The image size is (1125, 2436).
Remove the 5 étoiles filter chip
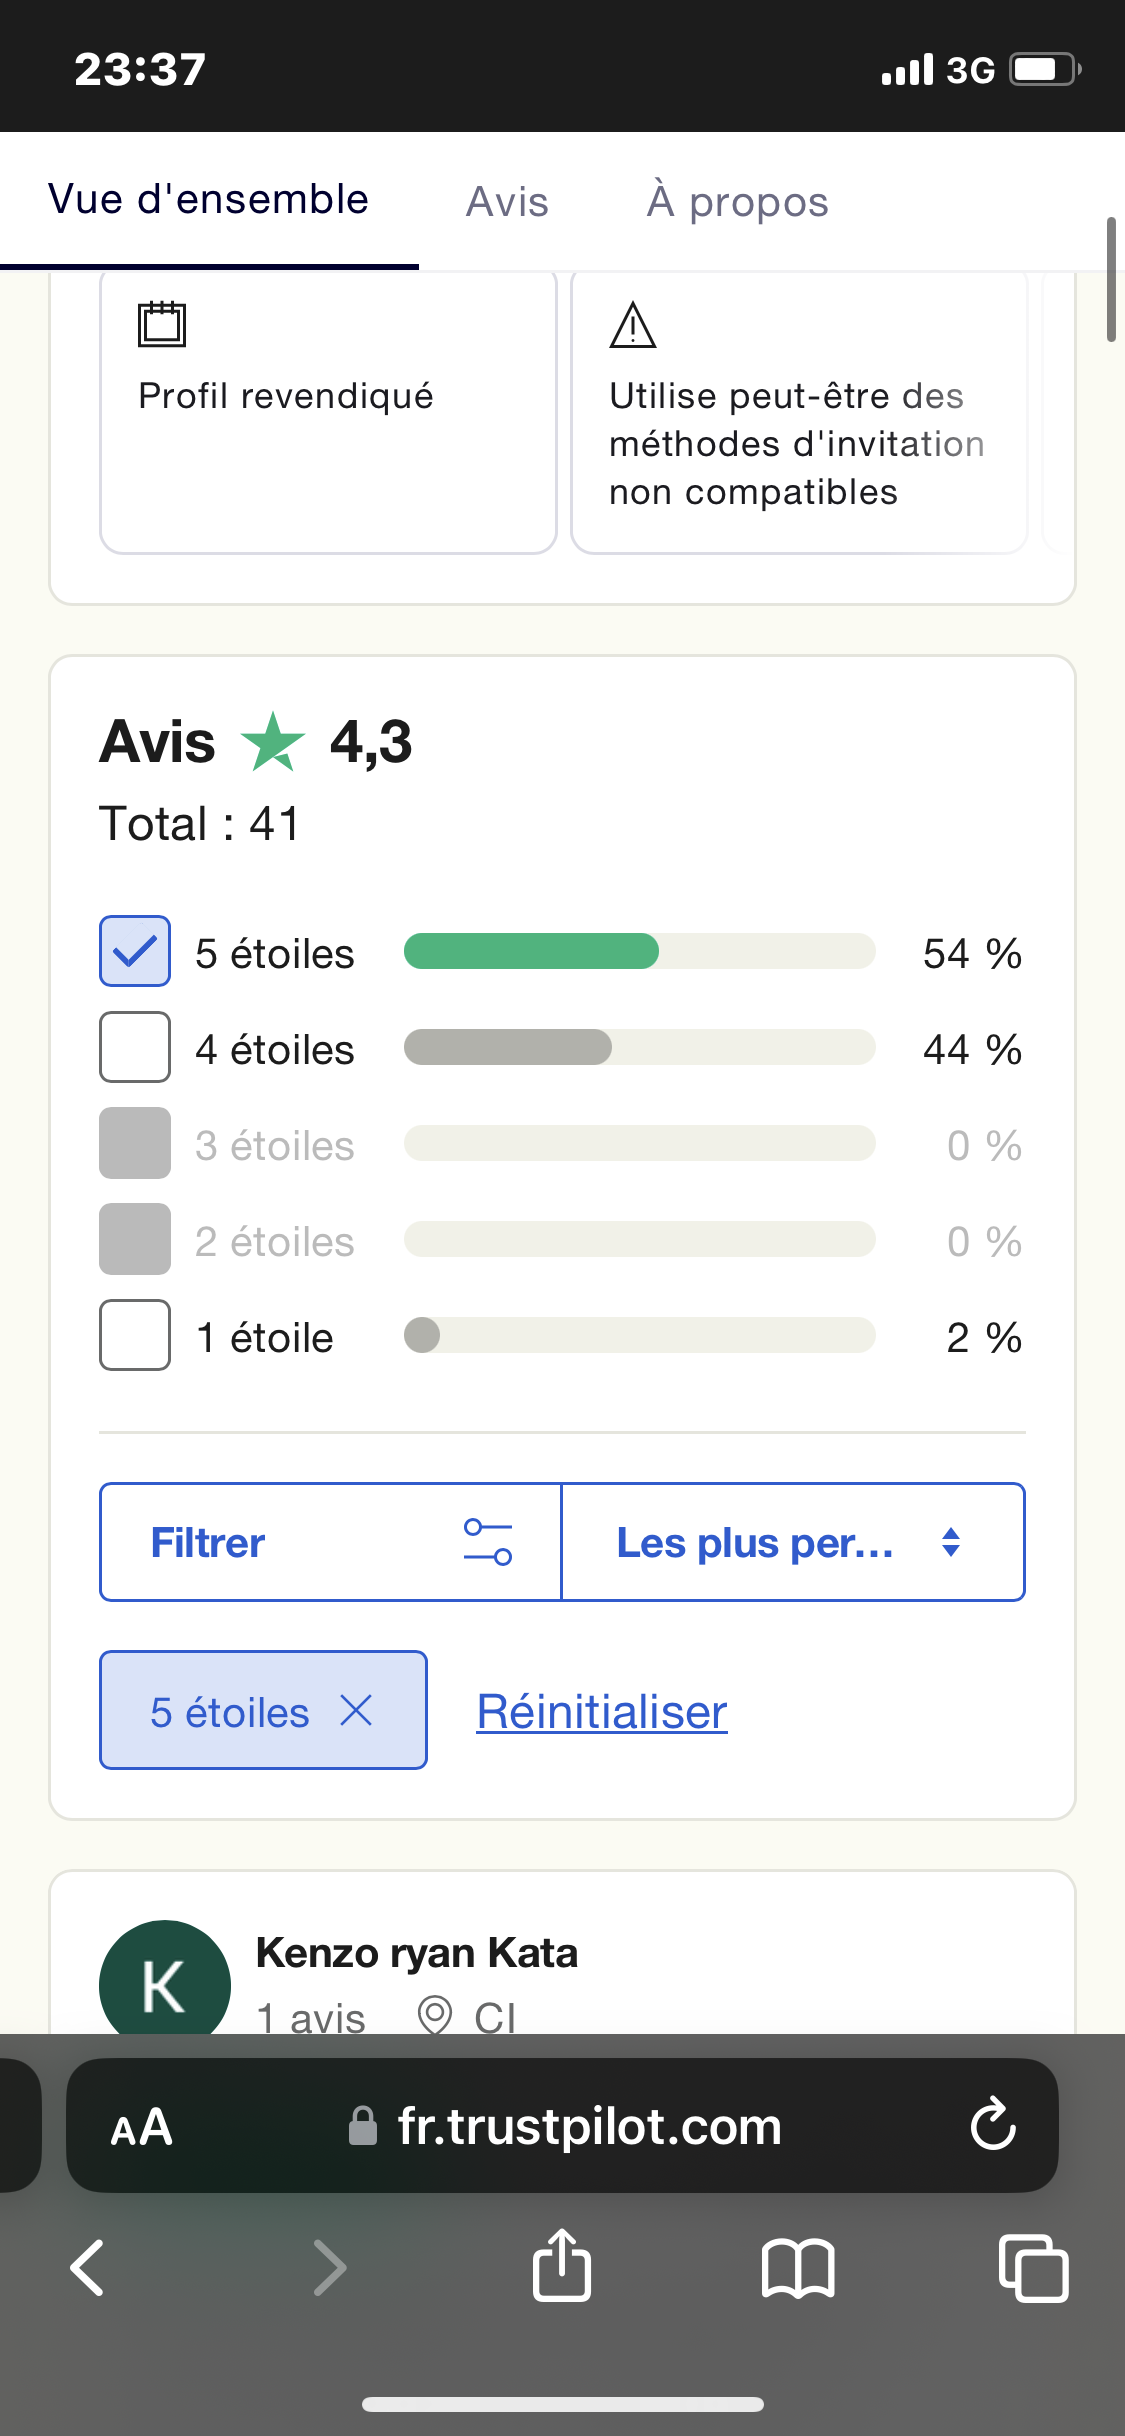[356, 1711]
